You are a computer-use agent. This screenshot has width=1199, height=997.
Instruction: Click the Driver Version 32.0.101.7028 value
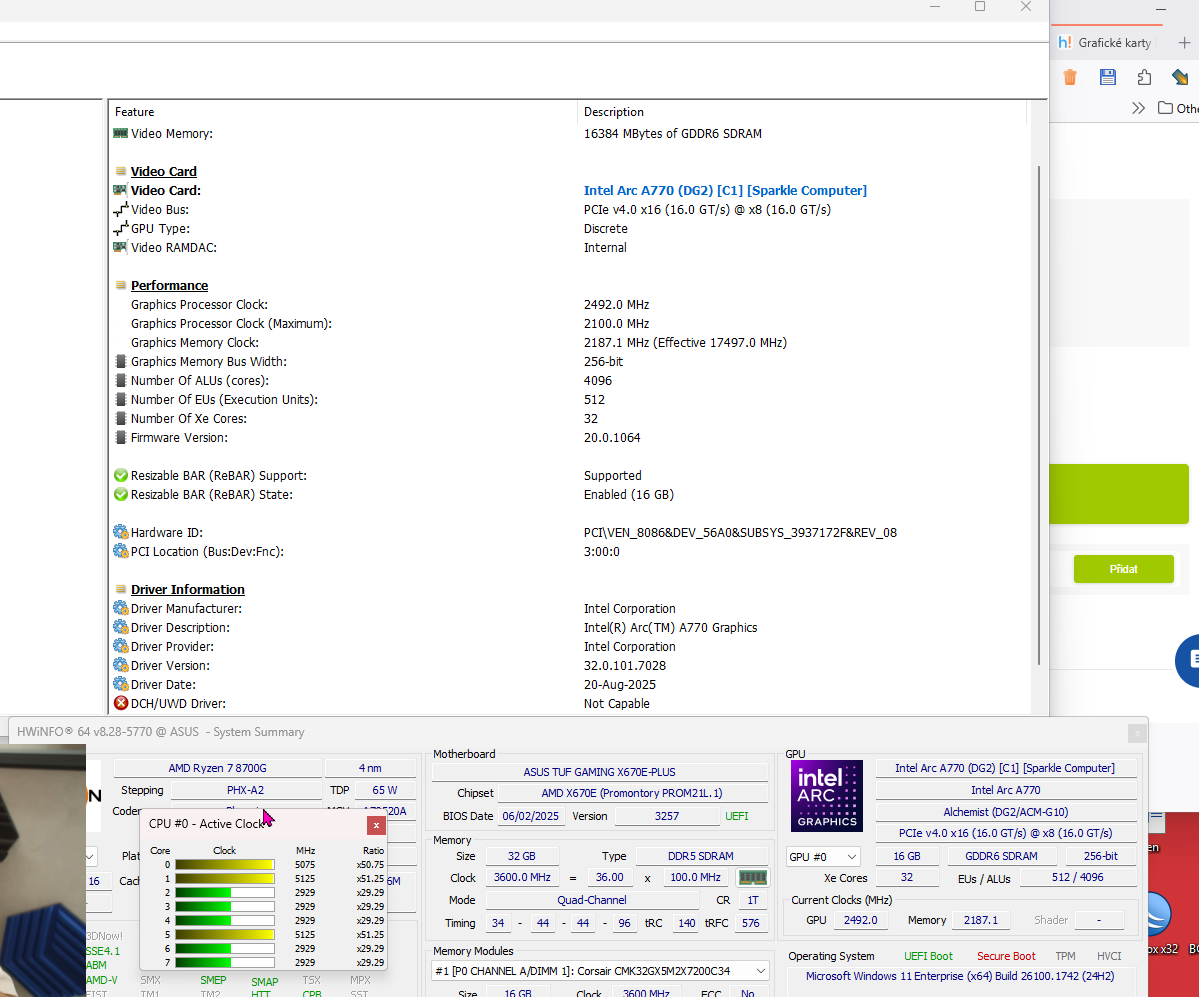pyautogui.click(x=625, y=665)
